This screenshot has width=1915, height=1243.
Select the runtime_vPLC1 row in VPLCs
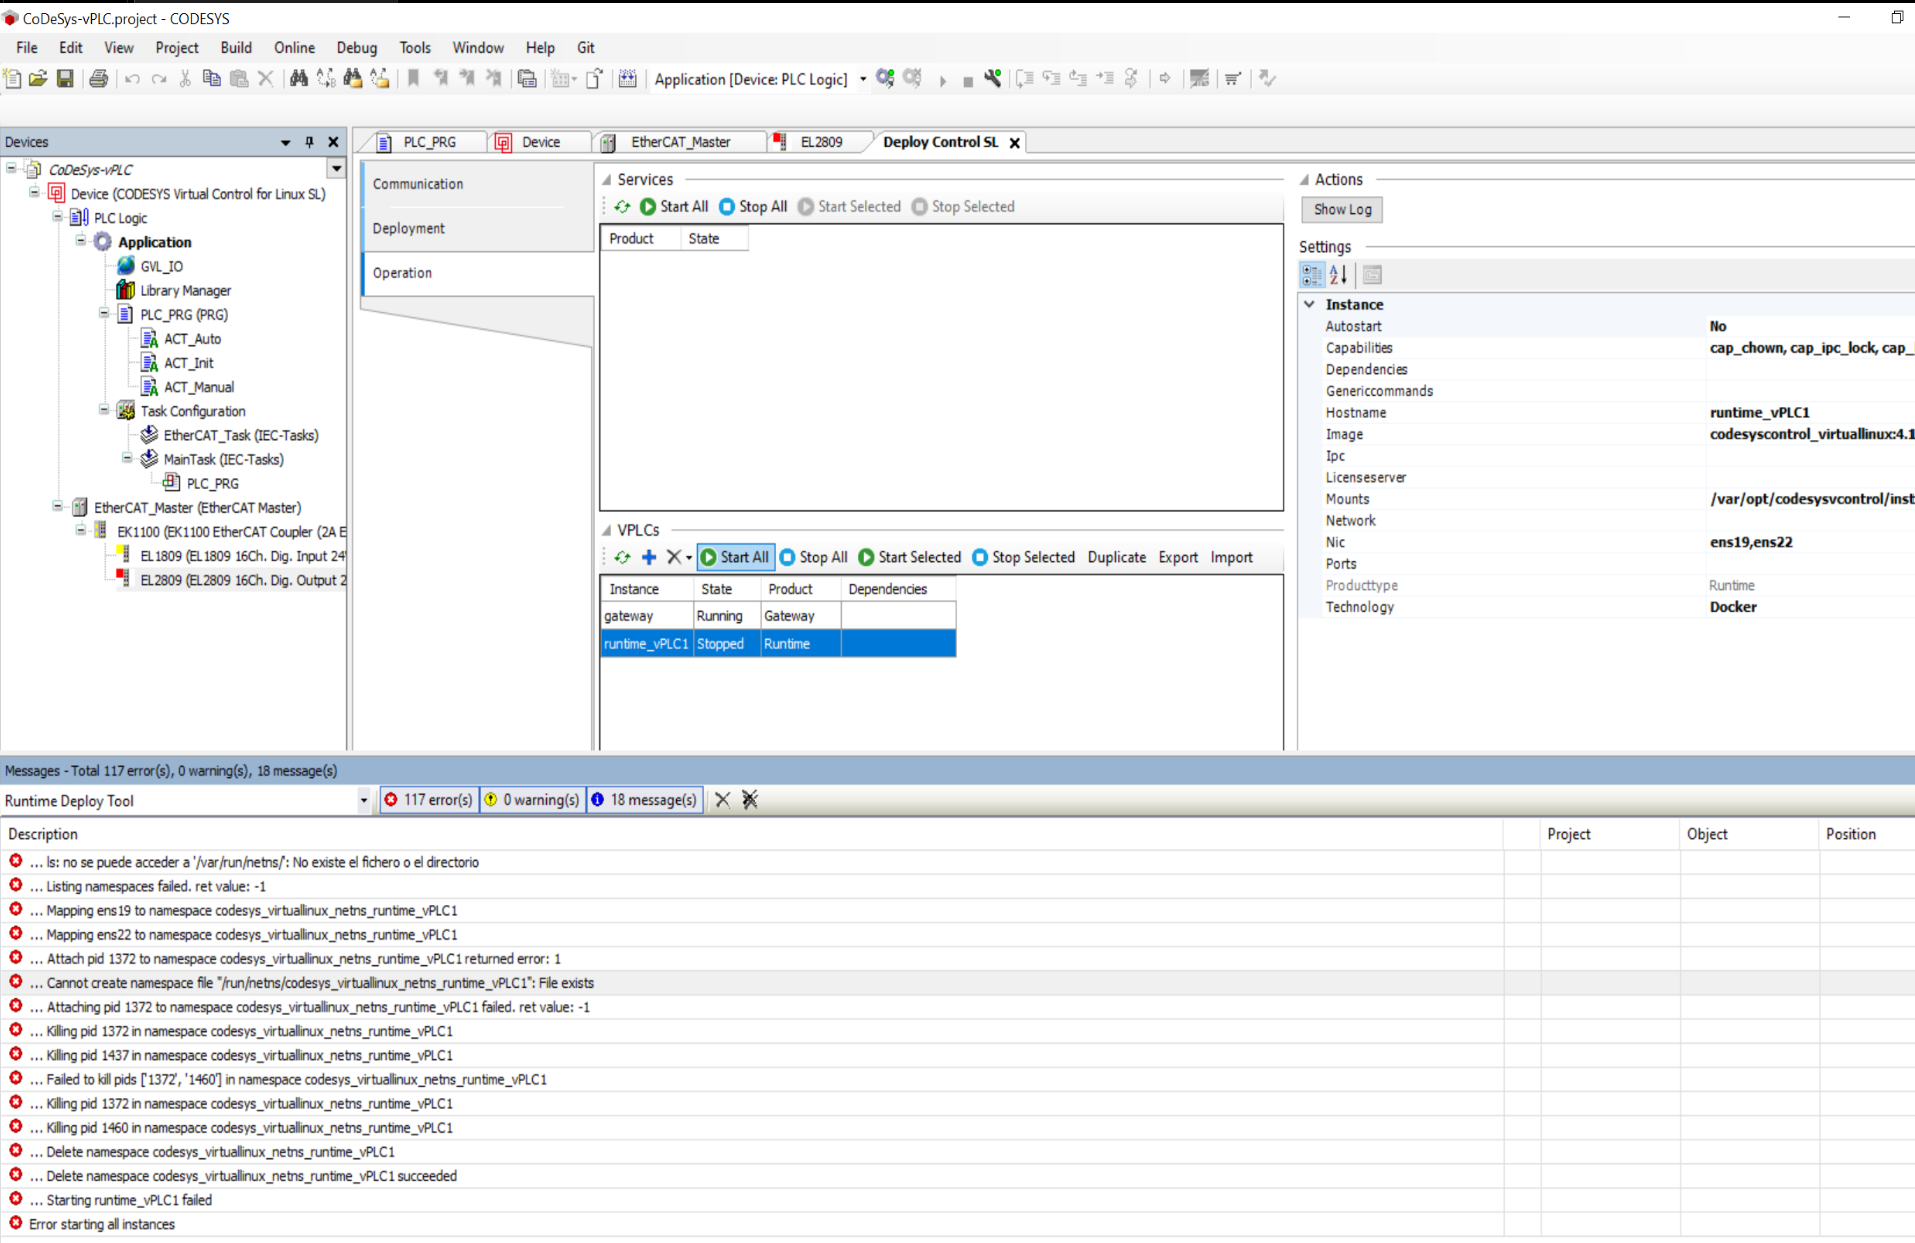pyautogui.click(x=645, y=644)
